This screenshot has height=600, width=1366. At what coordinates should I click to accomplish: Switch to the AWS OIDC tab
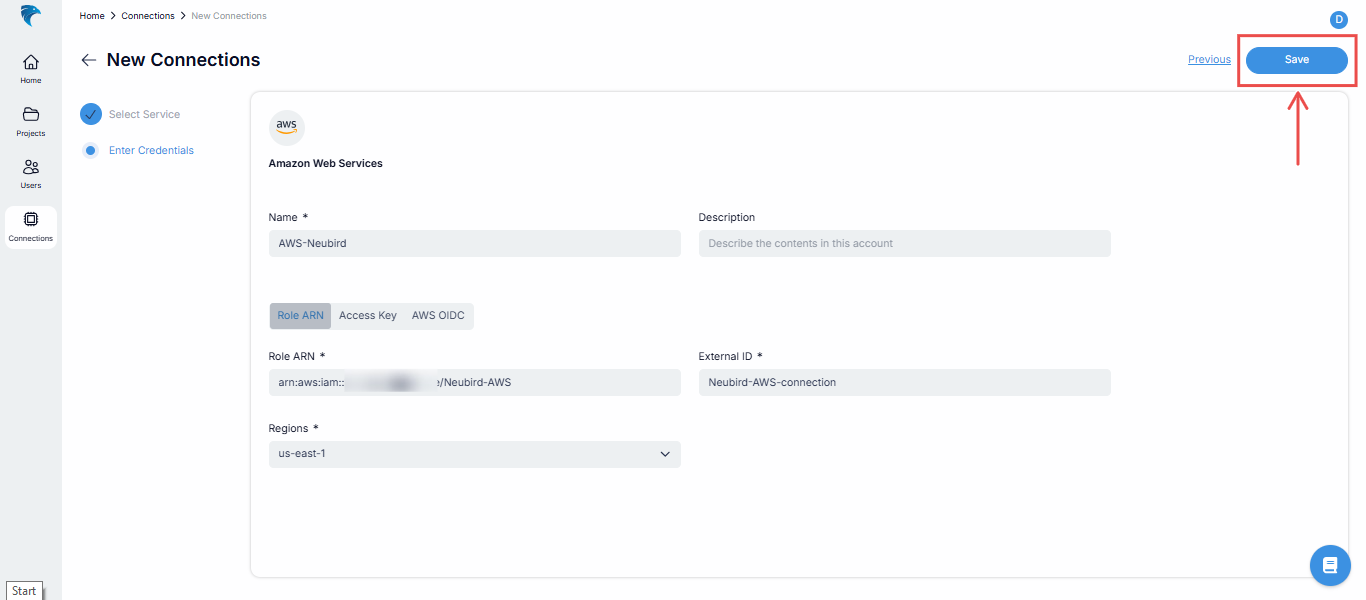tap(438, 315)
